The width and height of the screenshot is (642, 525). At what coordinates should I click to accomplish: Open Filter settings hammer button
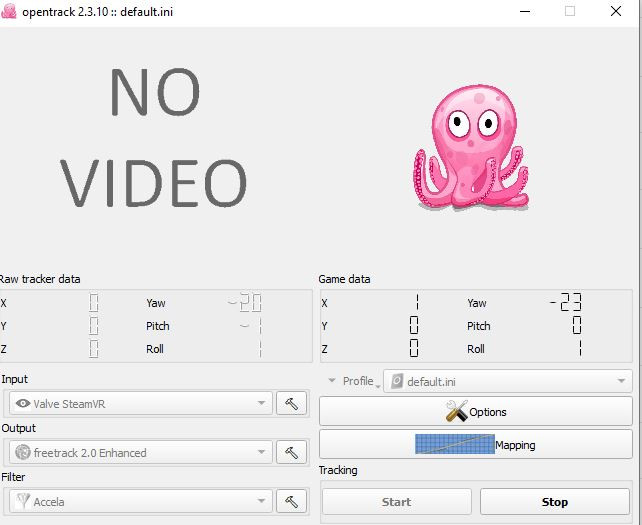[x=291, y=501]
